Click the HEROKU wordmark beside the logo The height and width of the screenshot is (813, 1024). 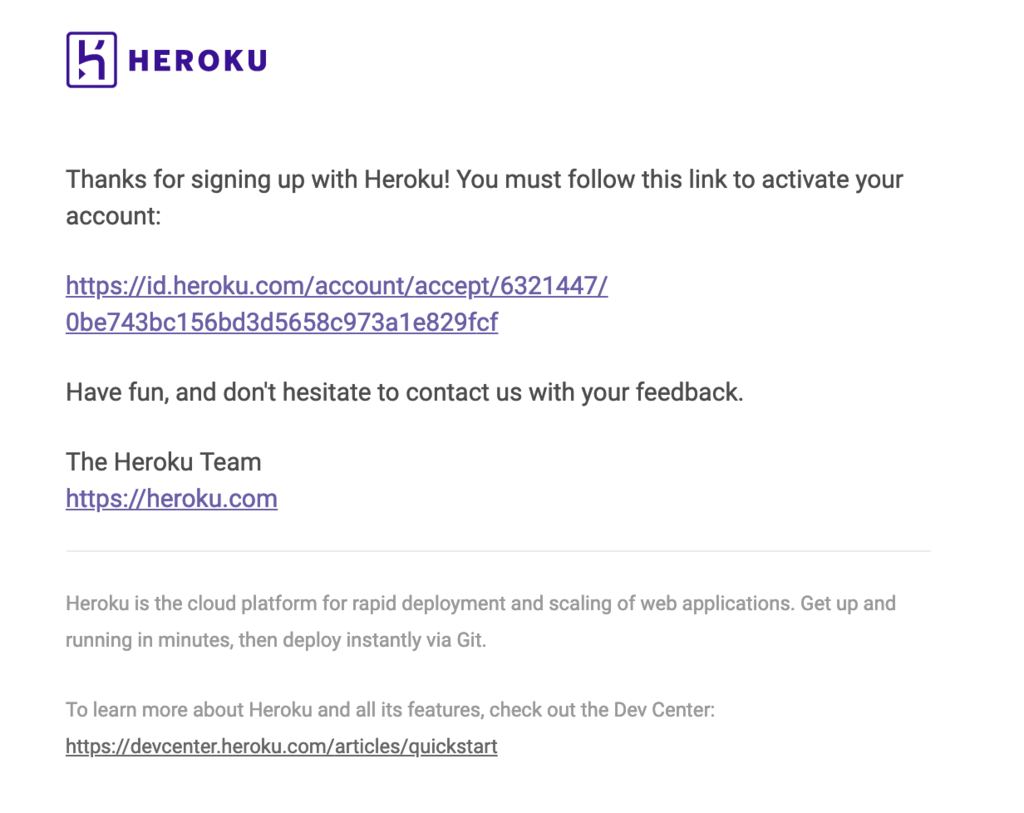click(x=198, y=61)
